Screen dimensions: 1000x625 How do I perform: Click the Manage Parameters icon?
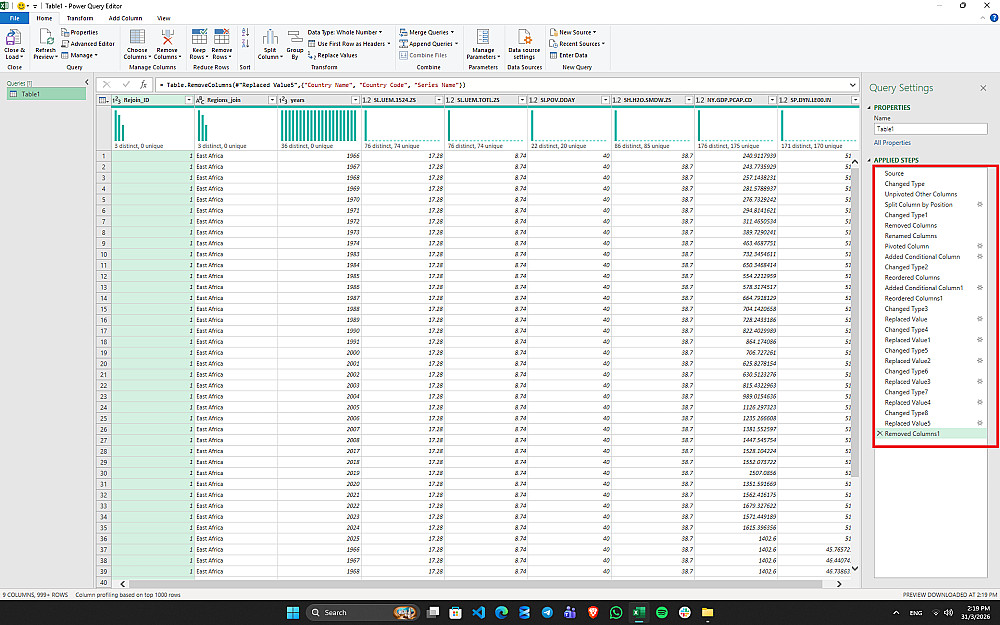tap(483, 37)
